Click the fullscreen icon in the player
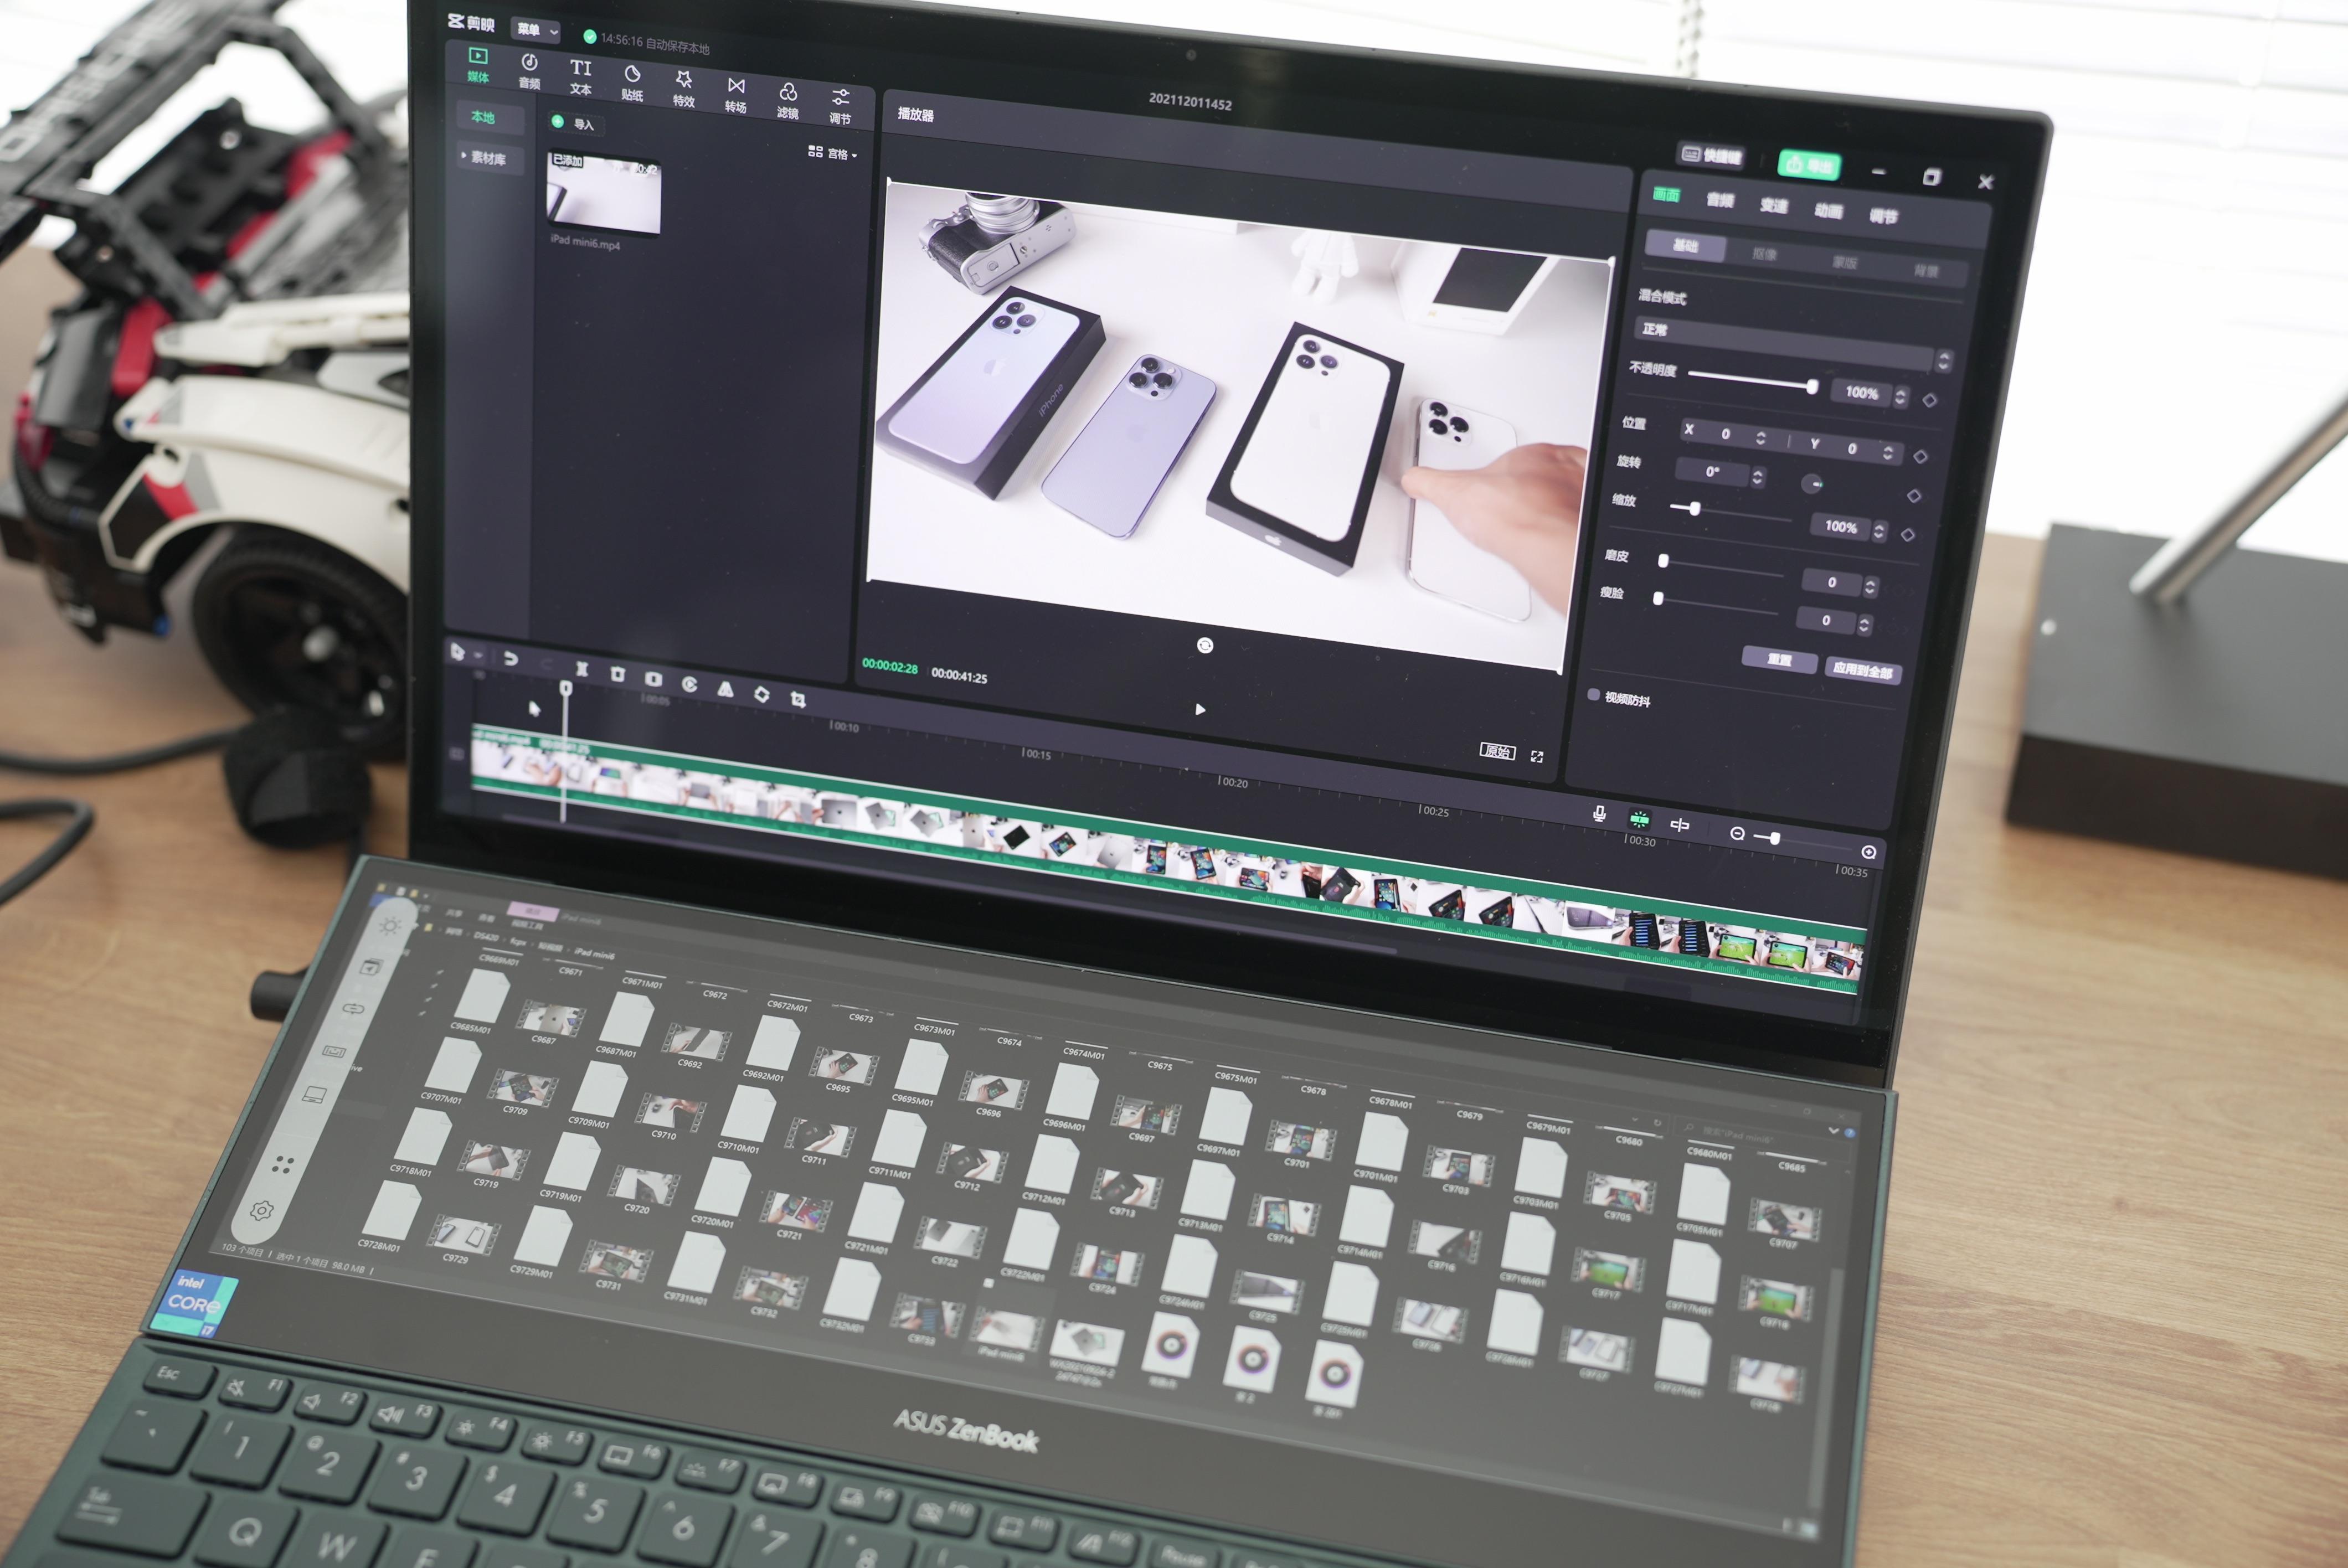Image resolution: width=2348 pixels, height=1568 pixels. (1536, 757)
